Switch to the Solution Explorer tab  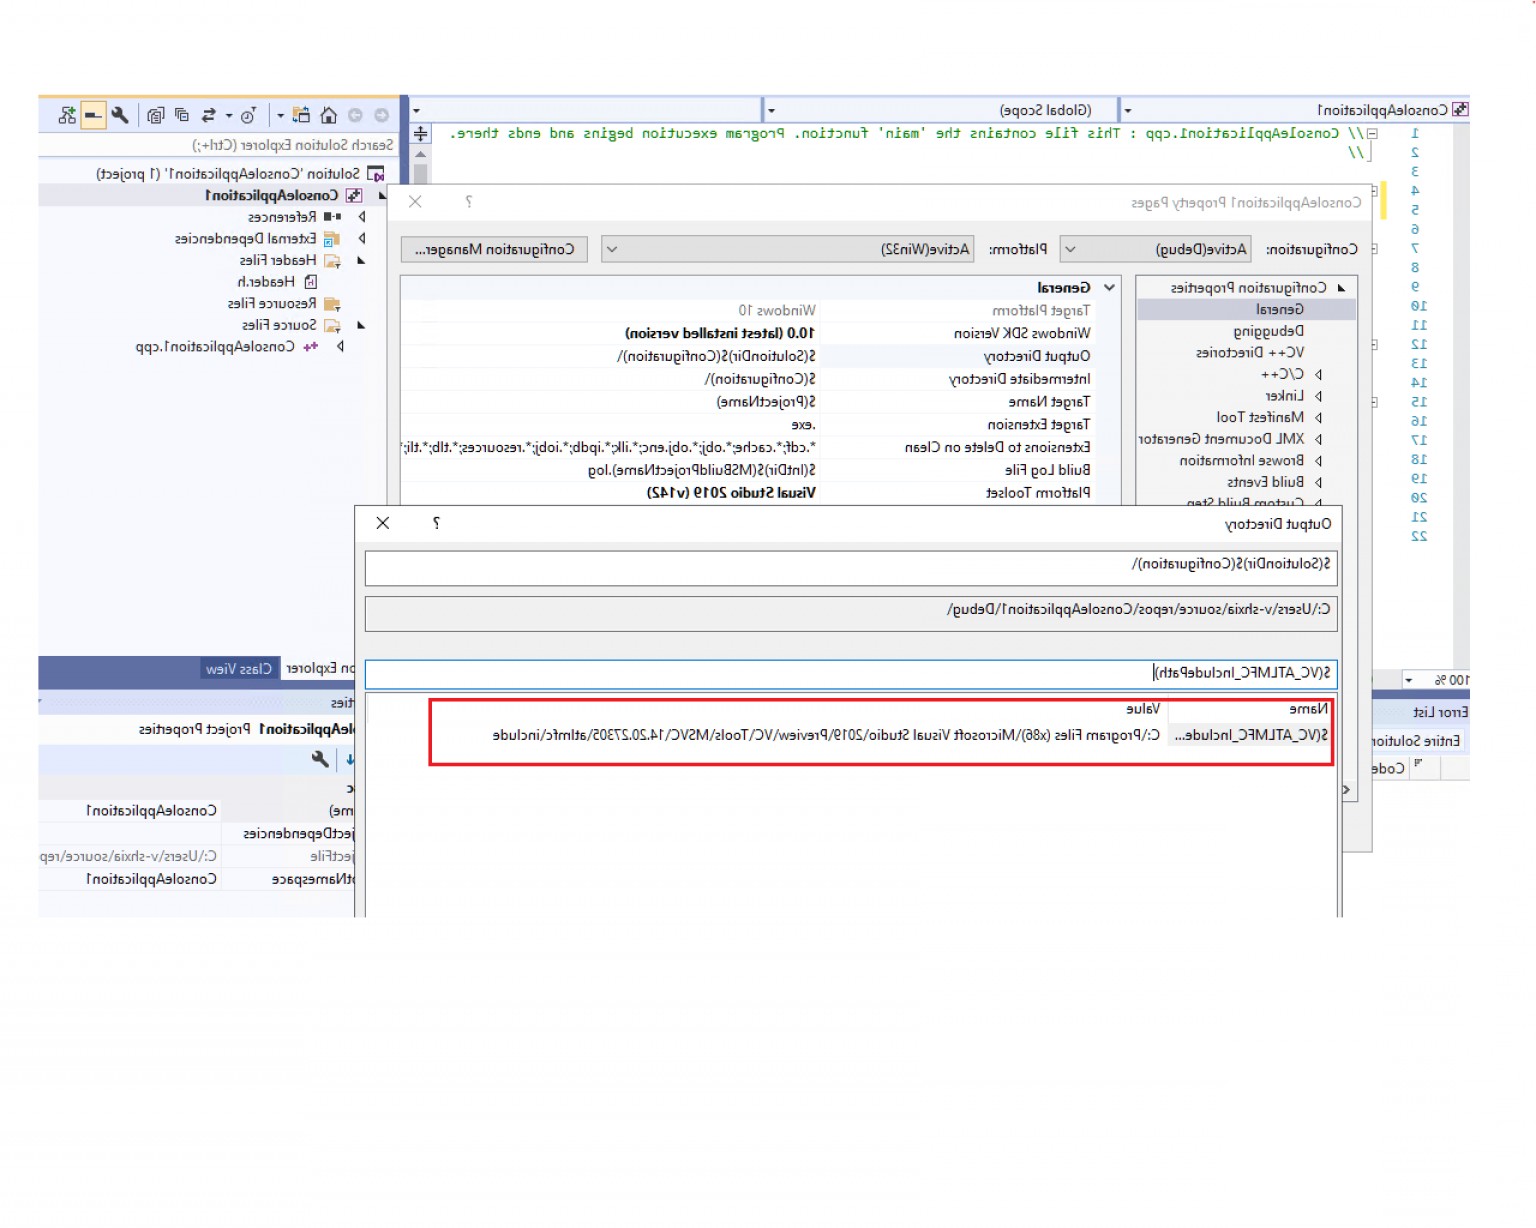tap(320, 669)
